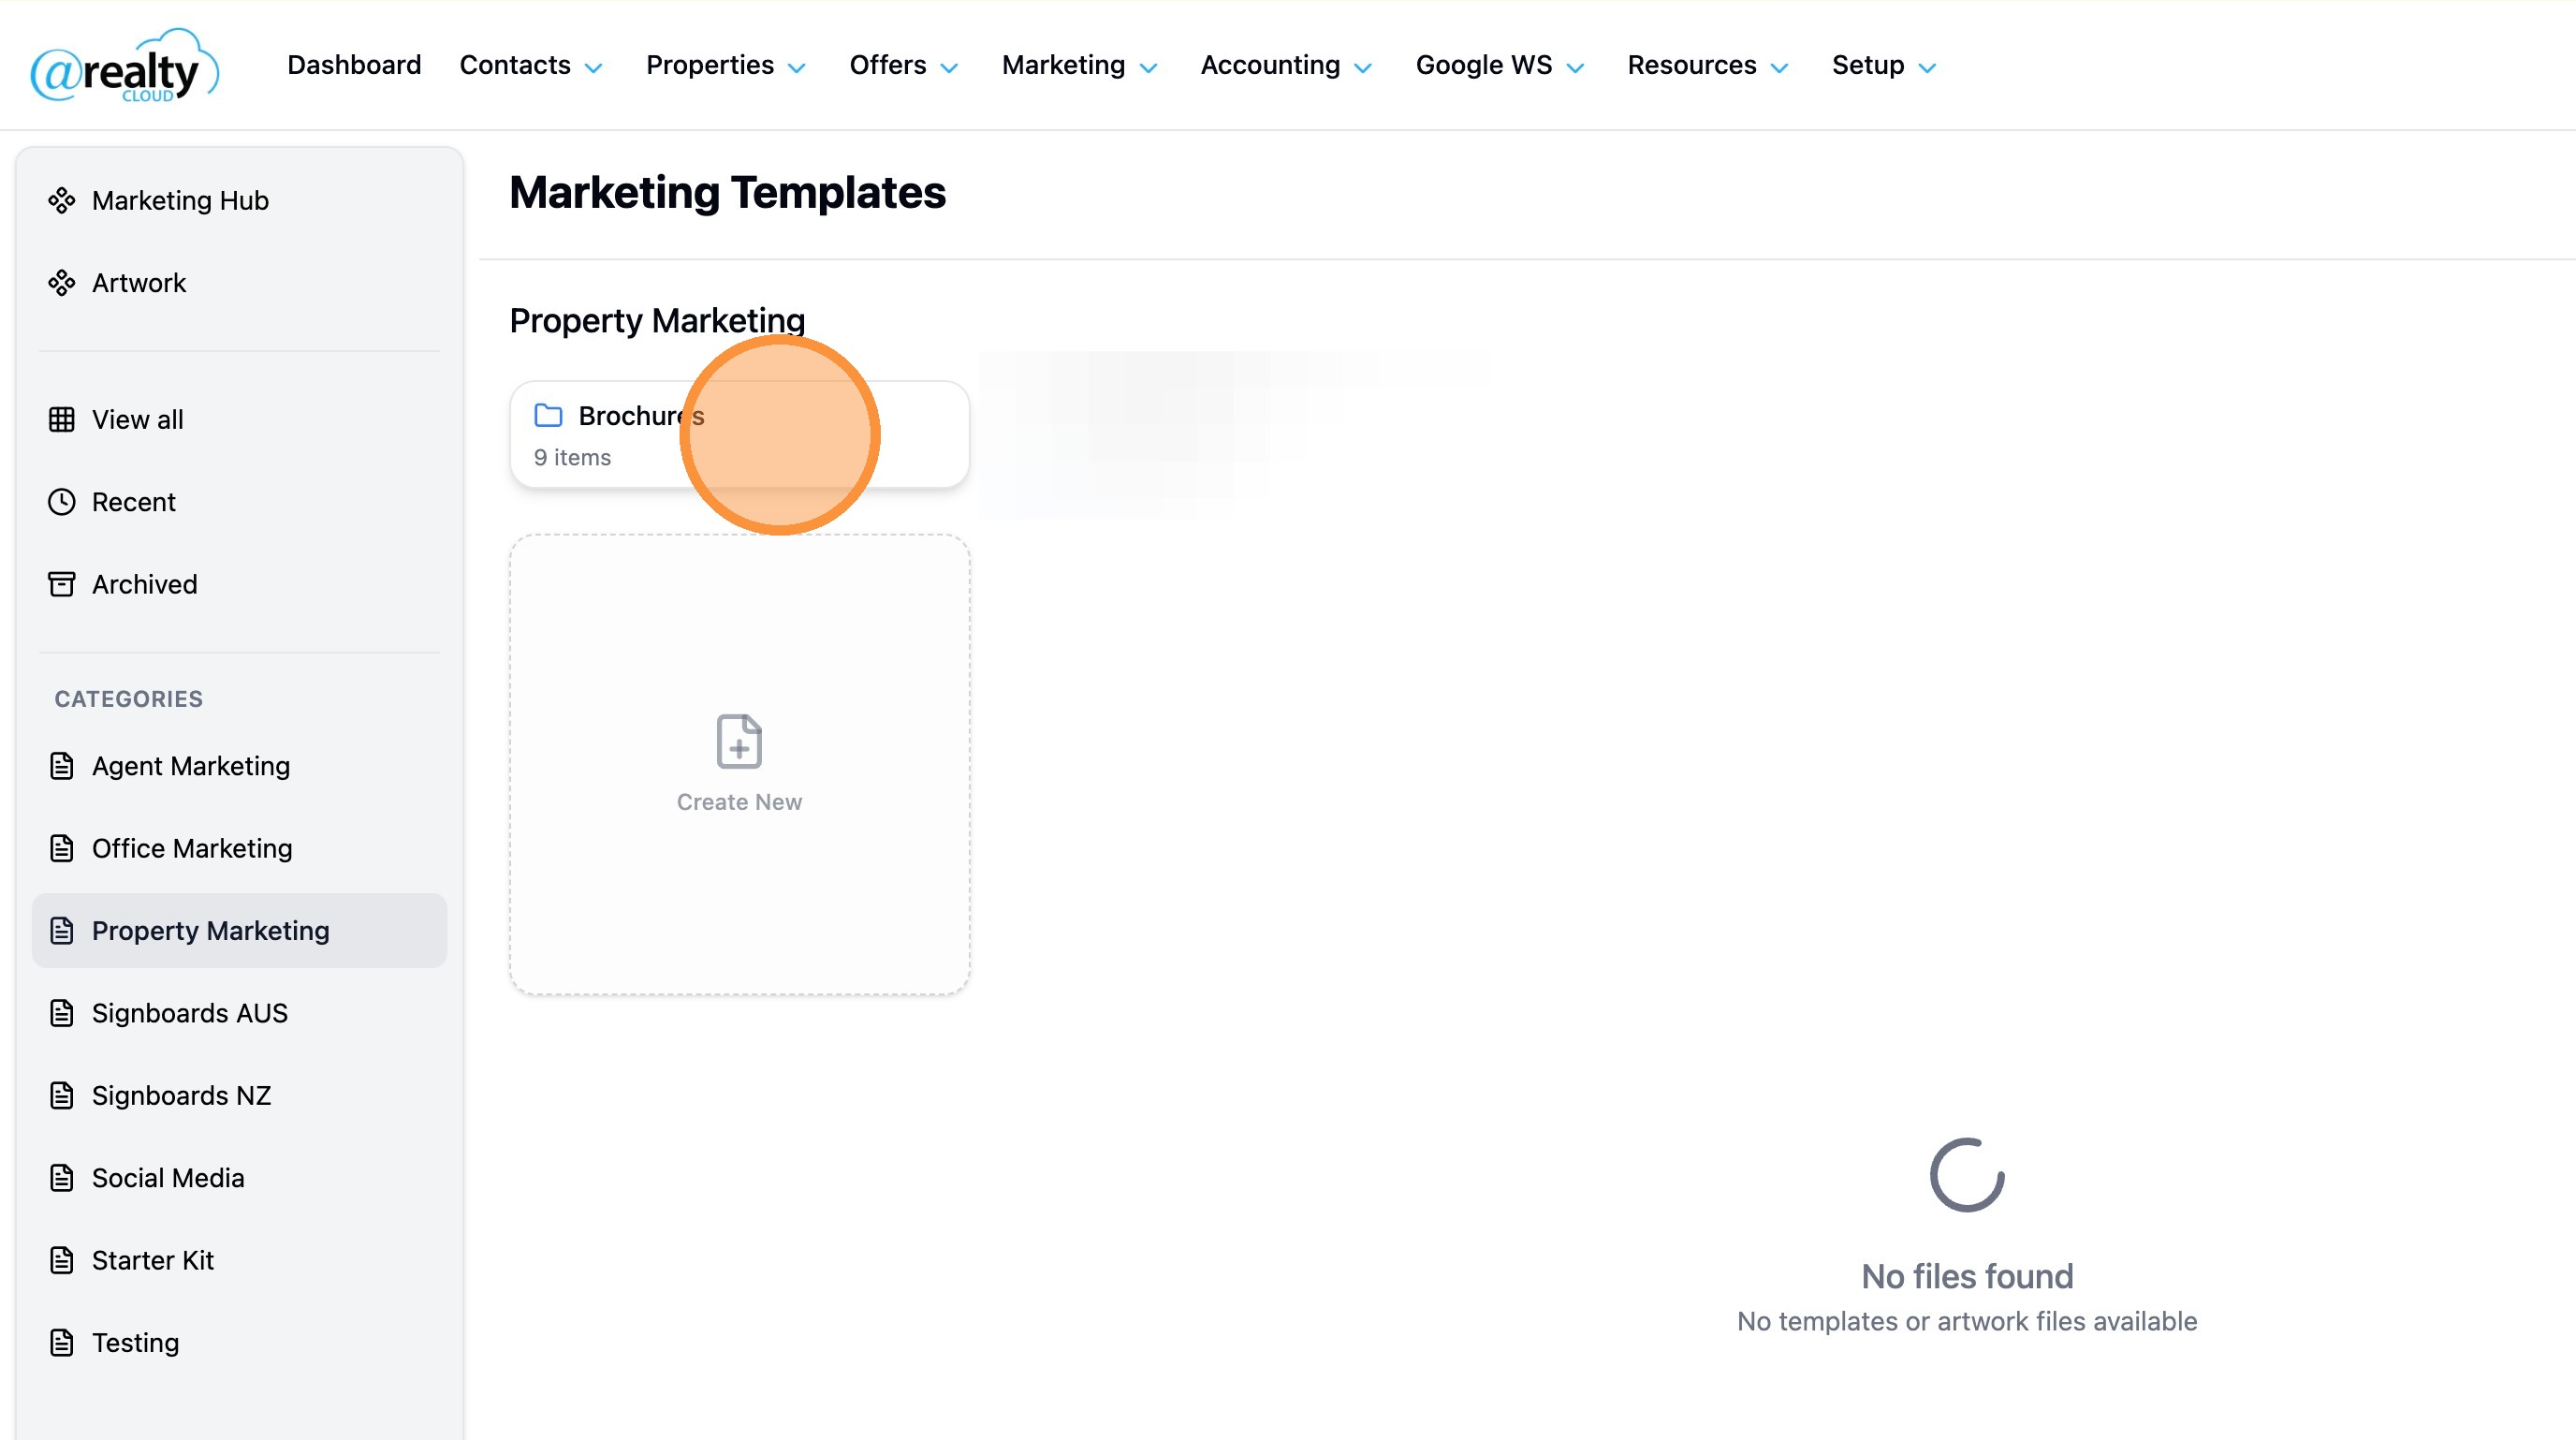The image size is (2576, 1440).
Task: Expand the Setup dropdown chevron
Action: pyautogui.click(x=1928, y=67)
